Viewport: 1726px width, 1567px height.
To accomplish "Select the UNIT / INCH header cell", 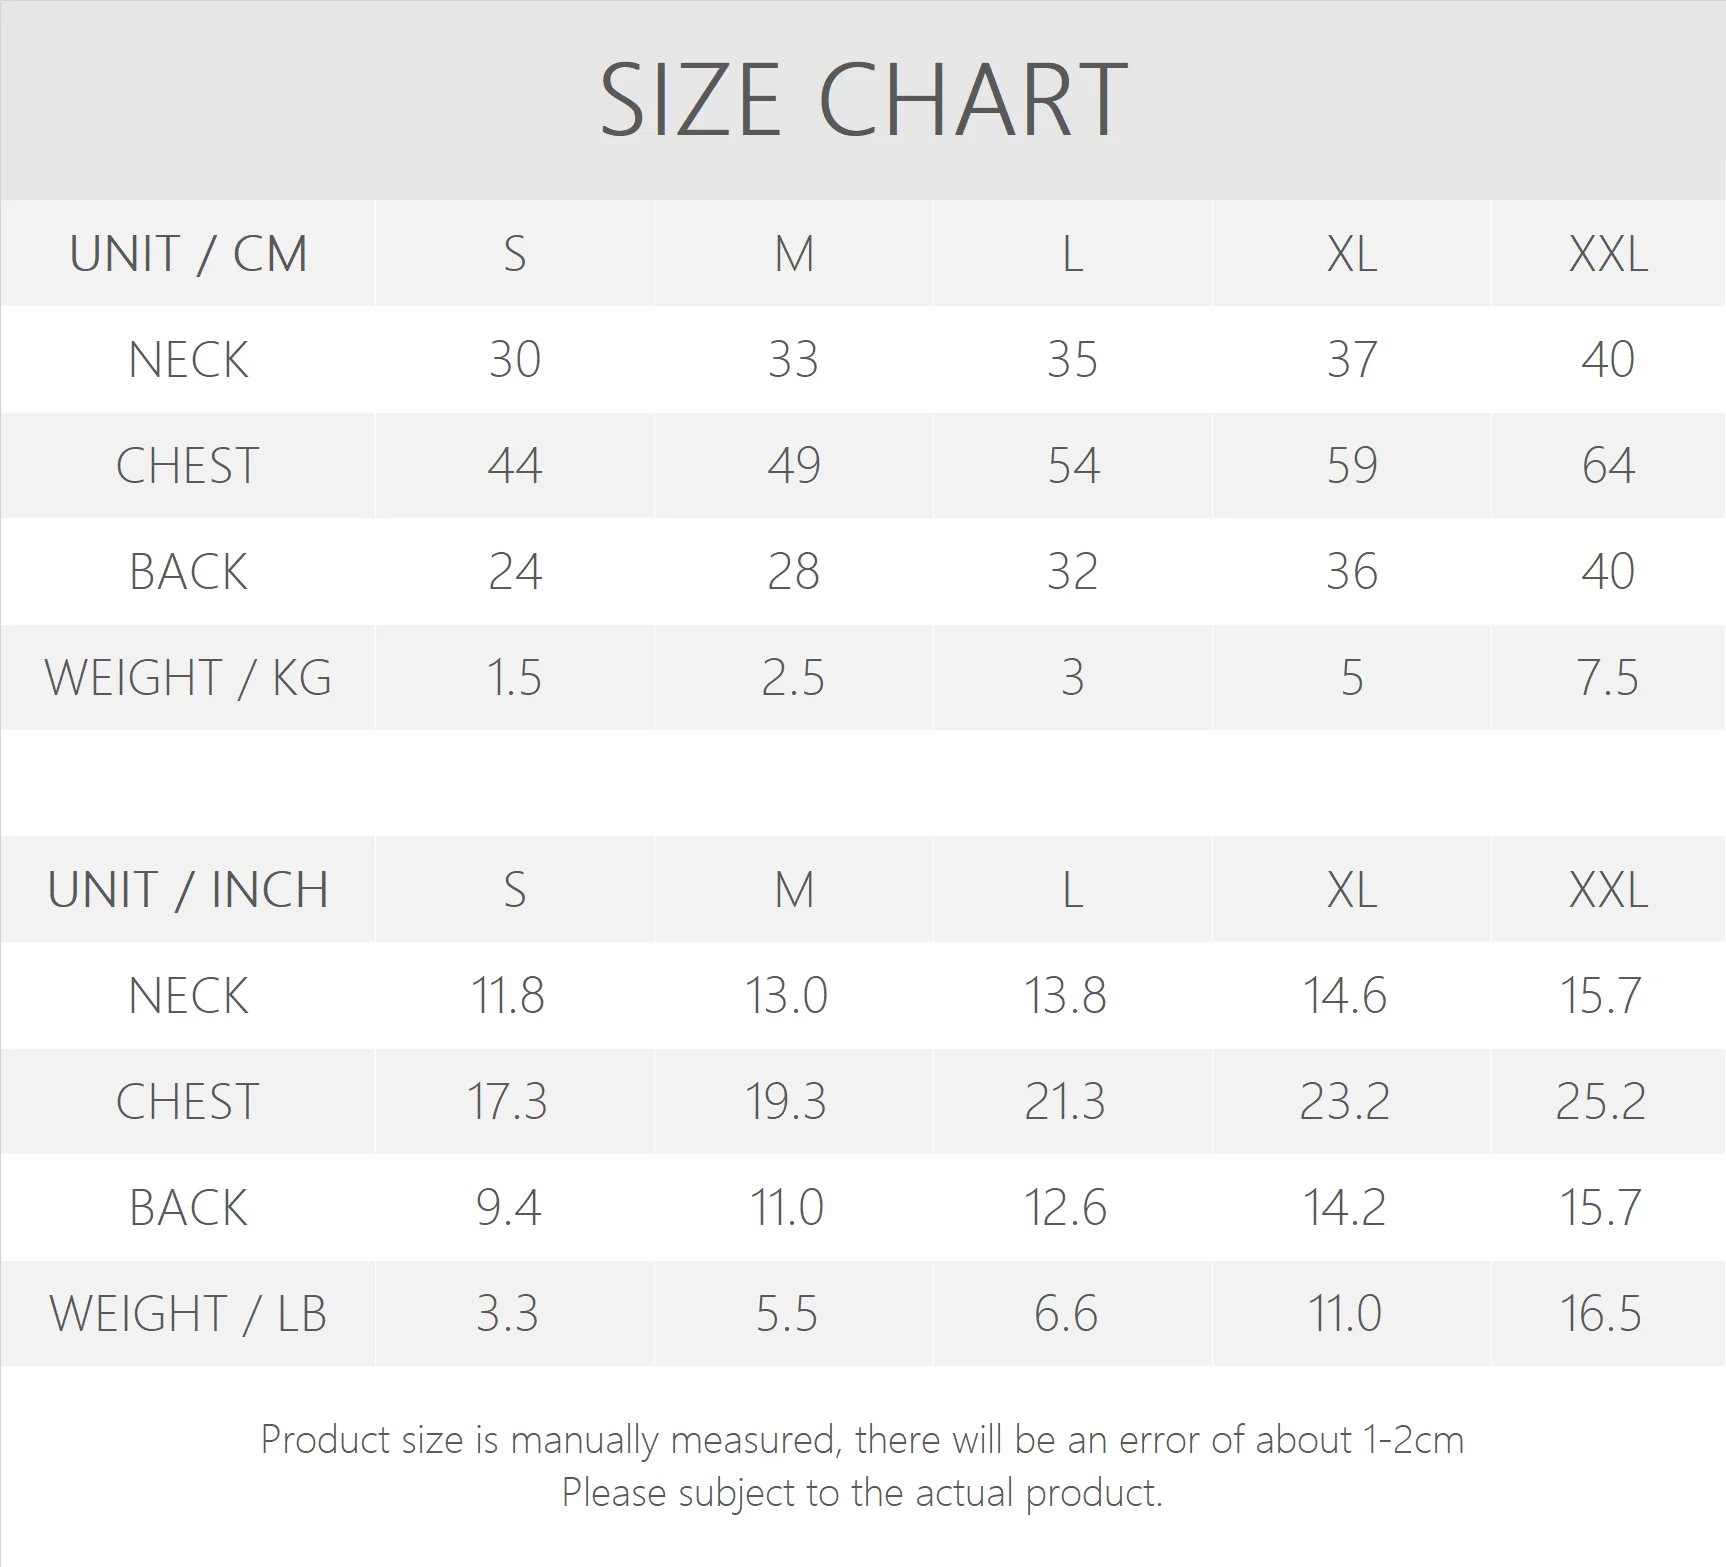I will [188, 890].
